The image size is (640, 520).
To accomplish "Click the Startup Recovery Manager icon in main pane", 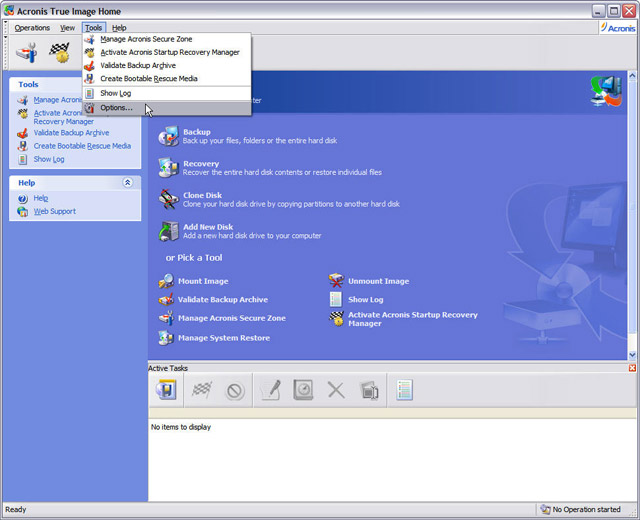I will tap(337, 318).
